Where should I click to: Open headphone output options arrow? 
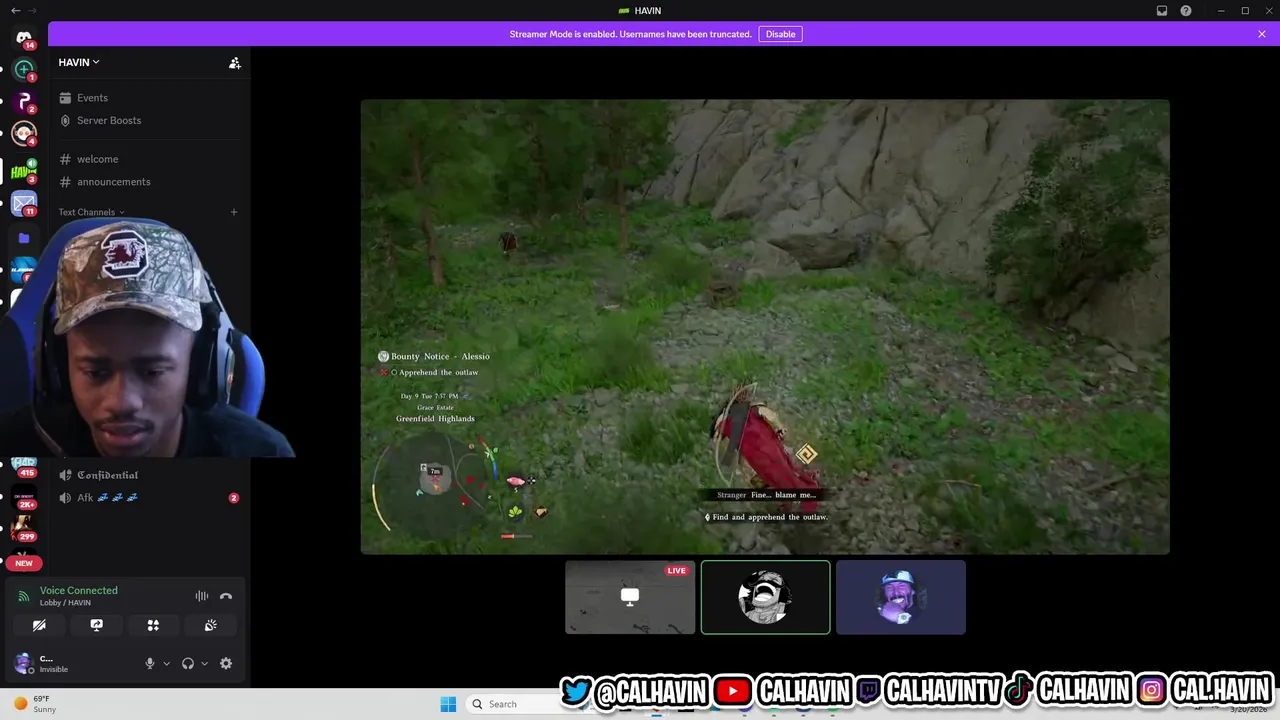(204, 663)
